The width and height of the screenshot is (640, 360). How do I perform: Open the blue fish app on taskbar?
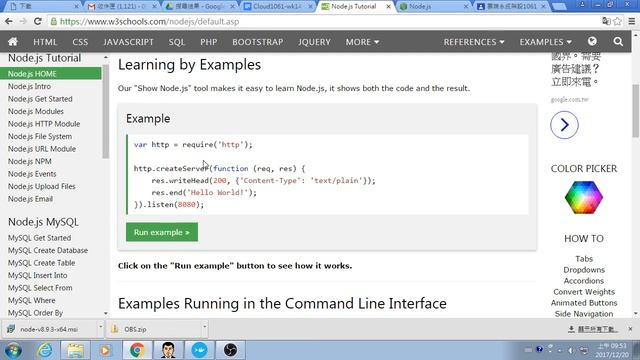(199, 350)
